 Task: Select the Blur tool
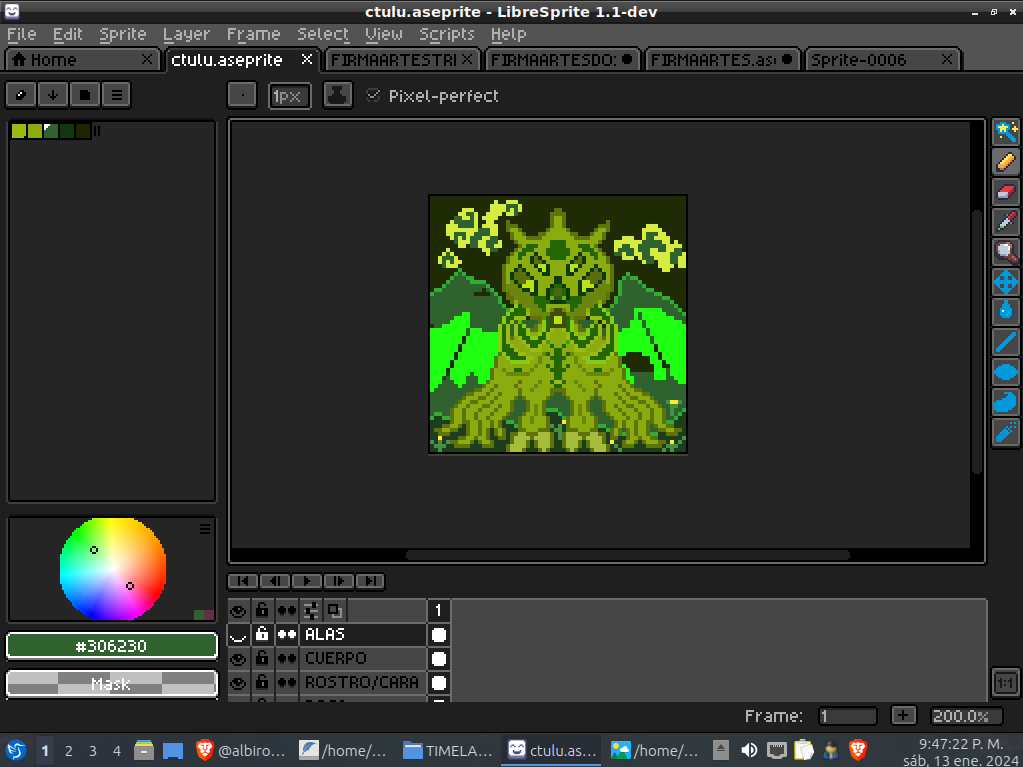pos(1005,432)
